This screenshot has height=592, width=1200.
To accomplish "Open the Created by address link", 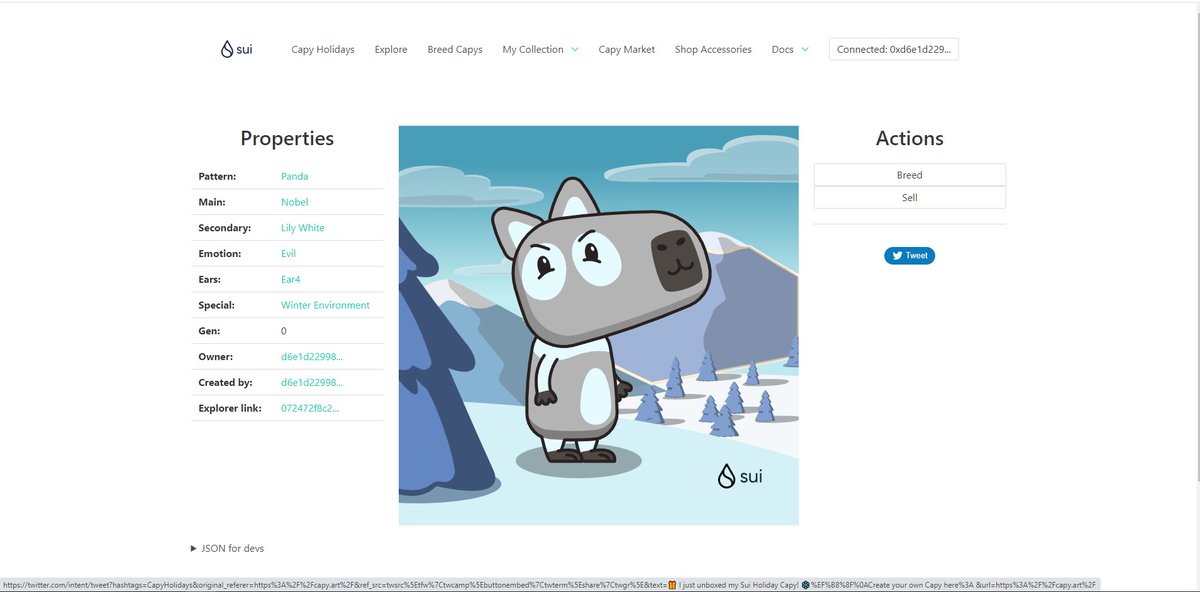I will pos(312,383).
